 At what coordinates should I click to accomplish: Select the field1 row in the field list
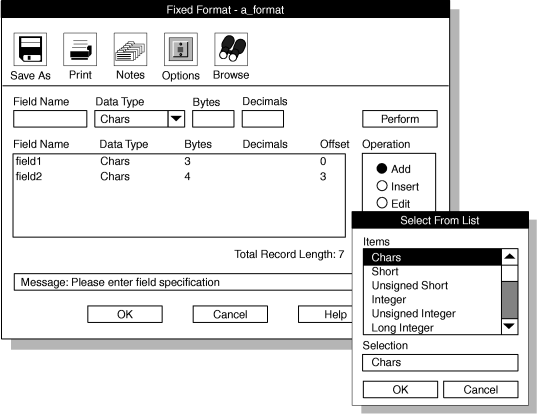(x=179, y=161)
